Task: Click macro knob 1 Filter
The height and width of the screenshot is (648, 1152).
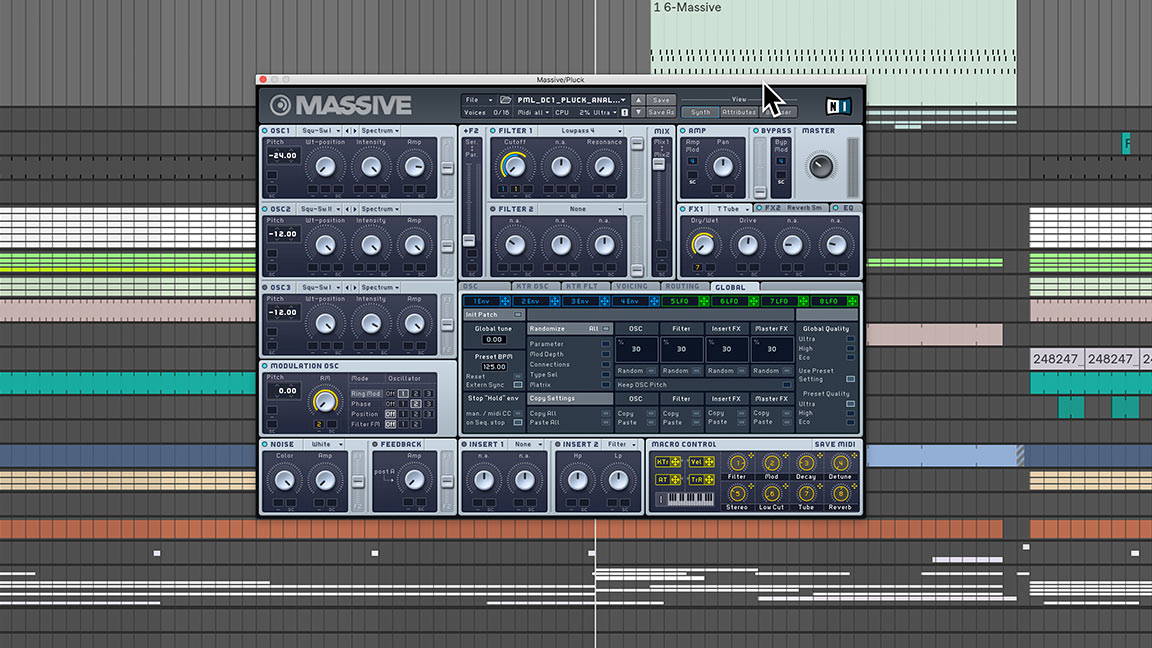Action: pos(737,463)
